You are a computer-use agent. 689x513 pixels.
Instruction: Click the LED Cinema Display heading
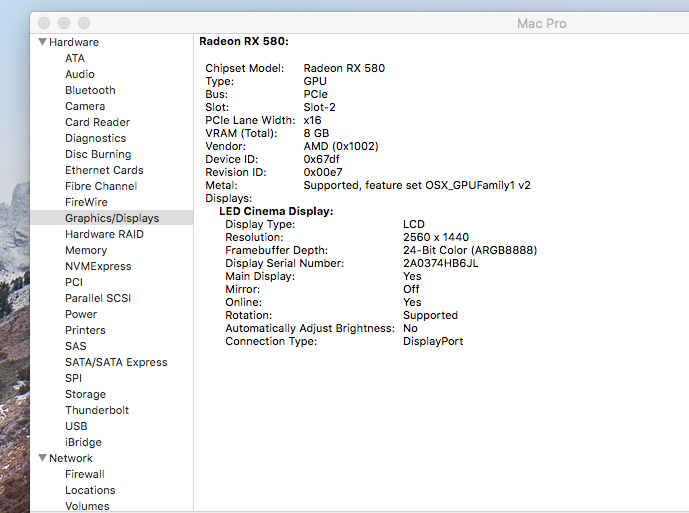pyautogui.click(x=276, y=211)
